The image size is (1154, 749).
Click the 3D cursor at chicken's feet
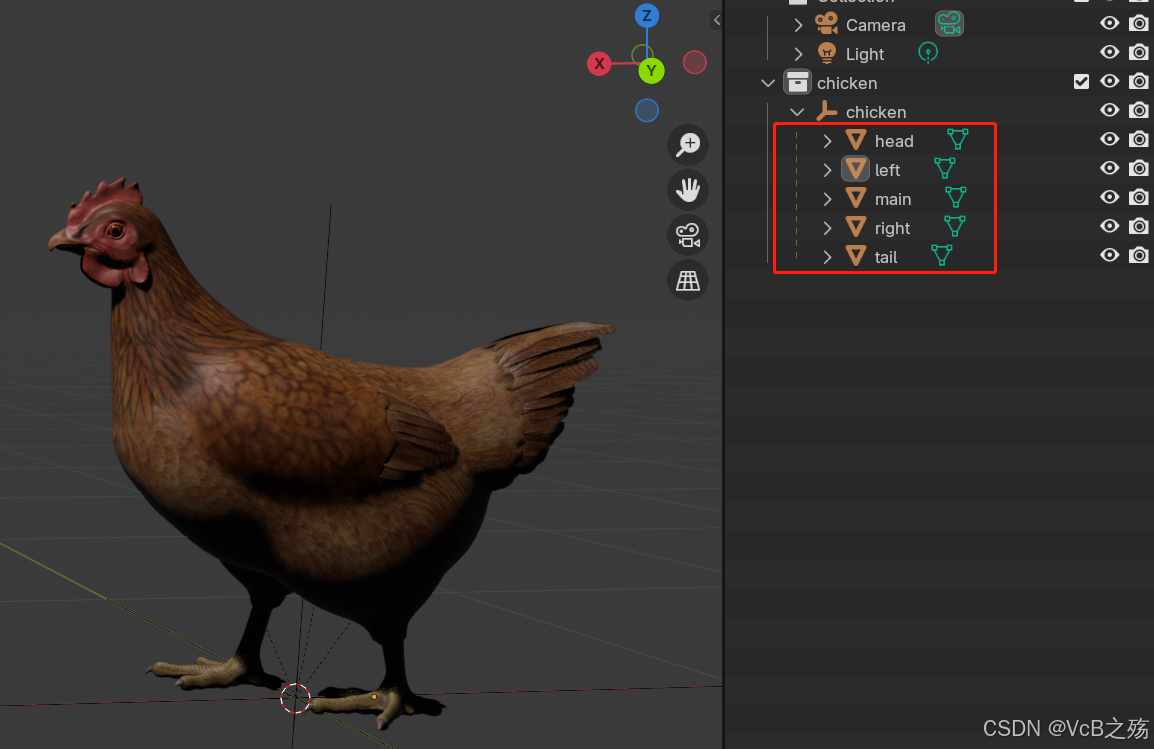[x=295, y=697]
